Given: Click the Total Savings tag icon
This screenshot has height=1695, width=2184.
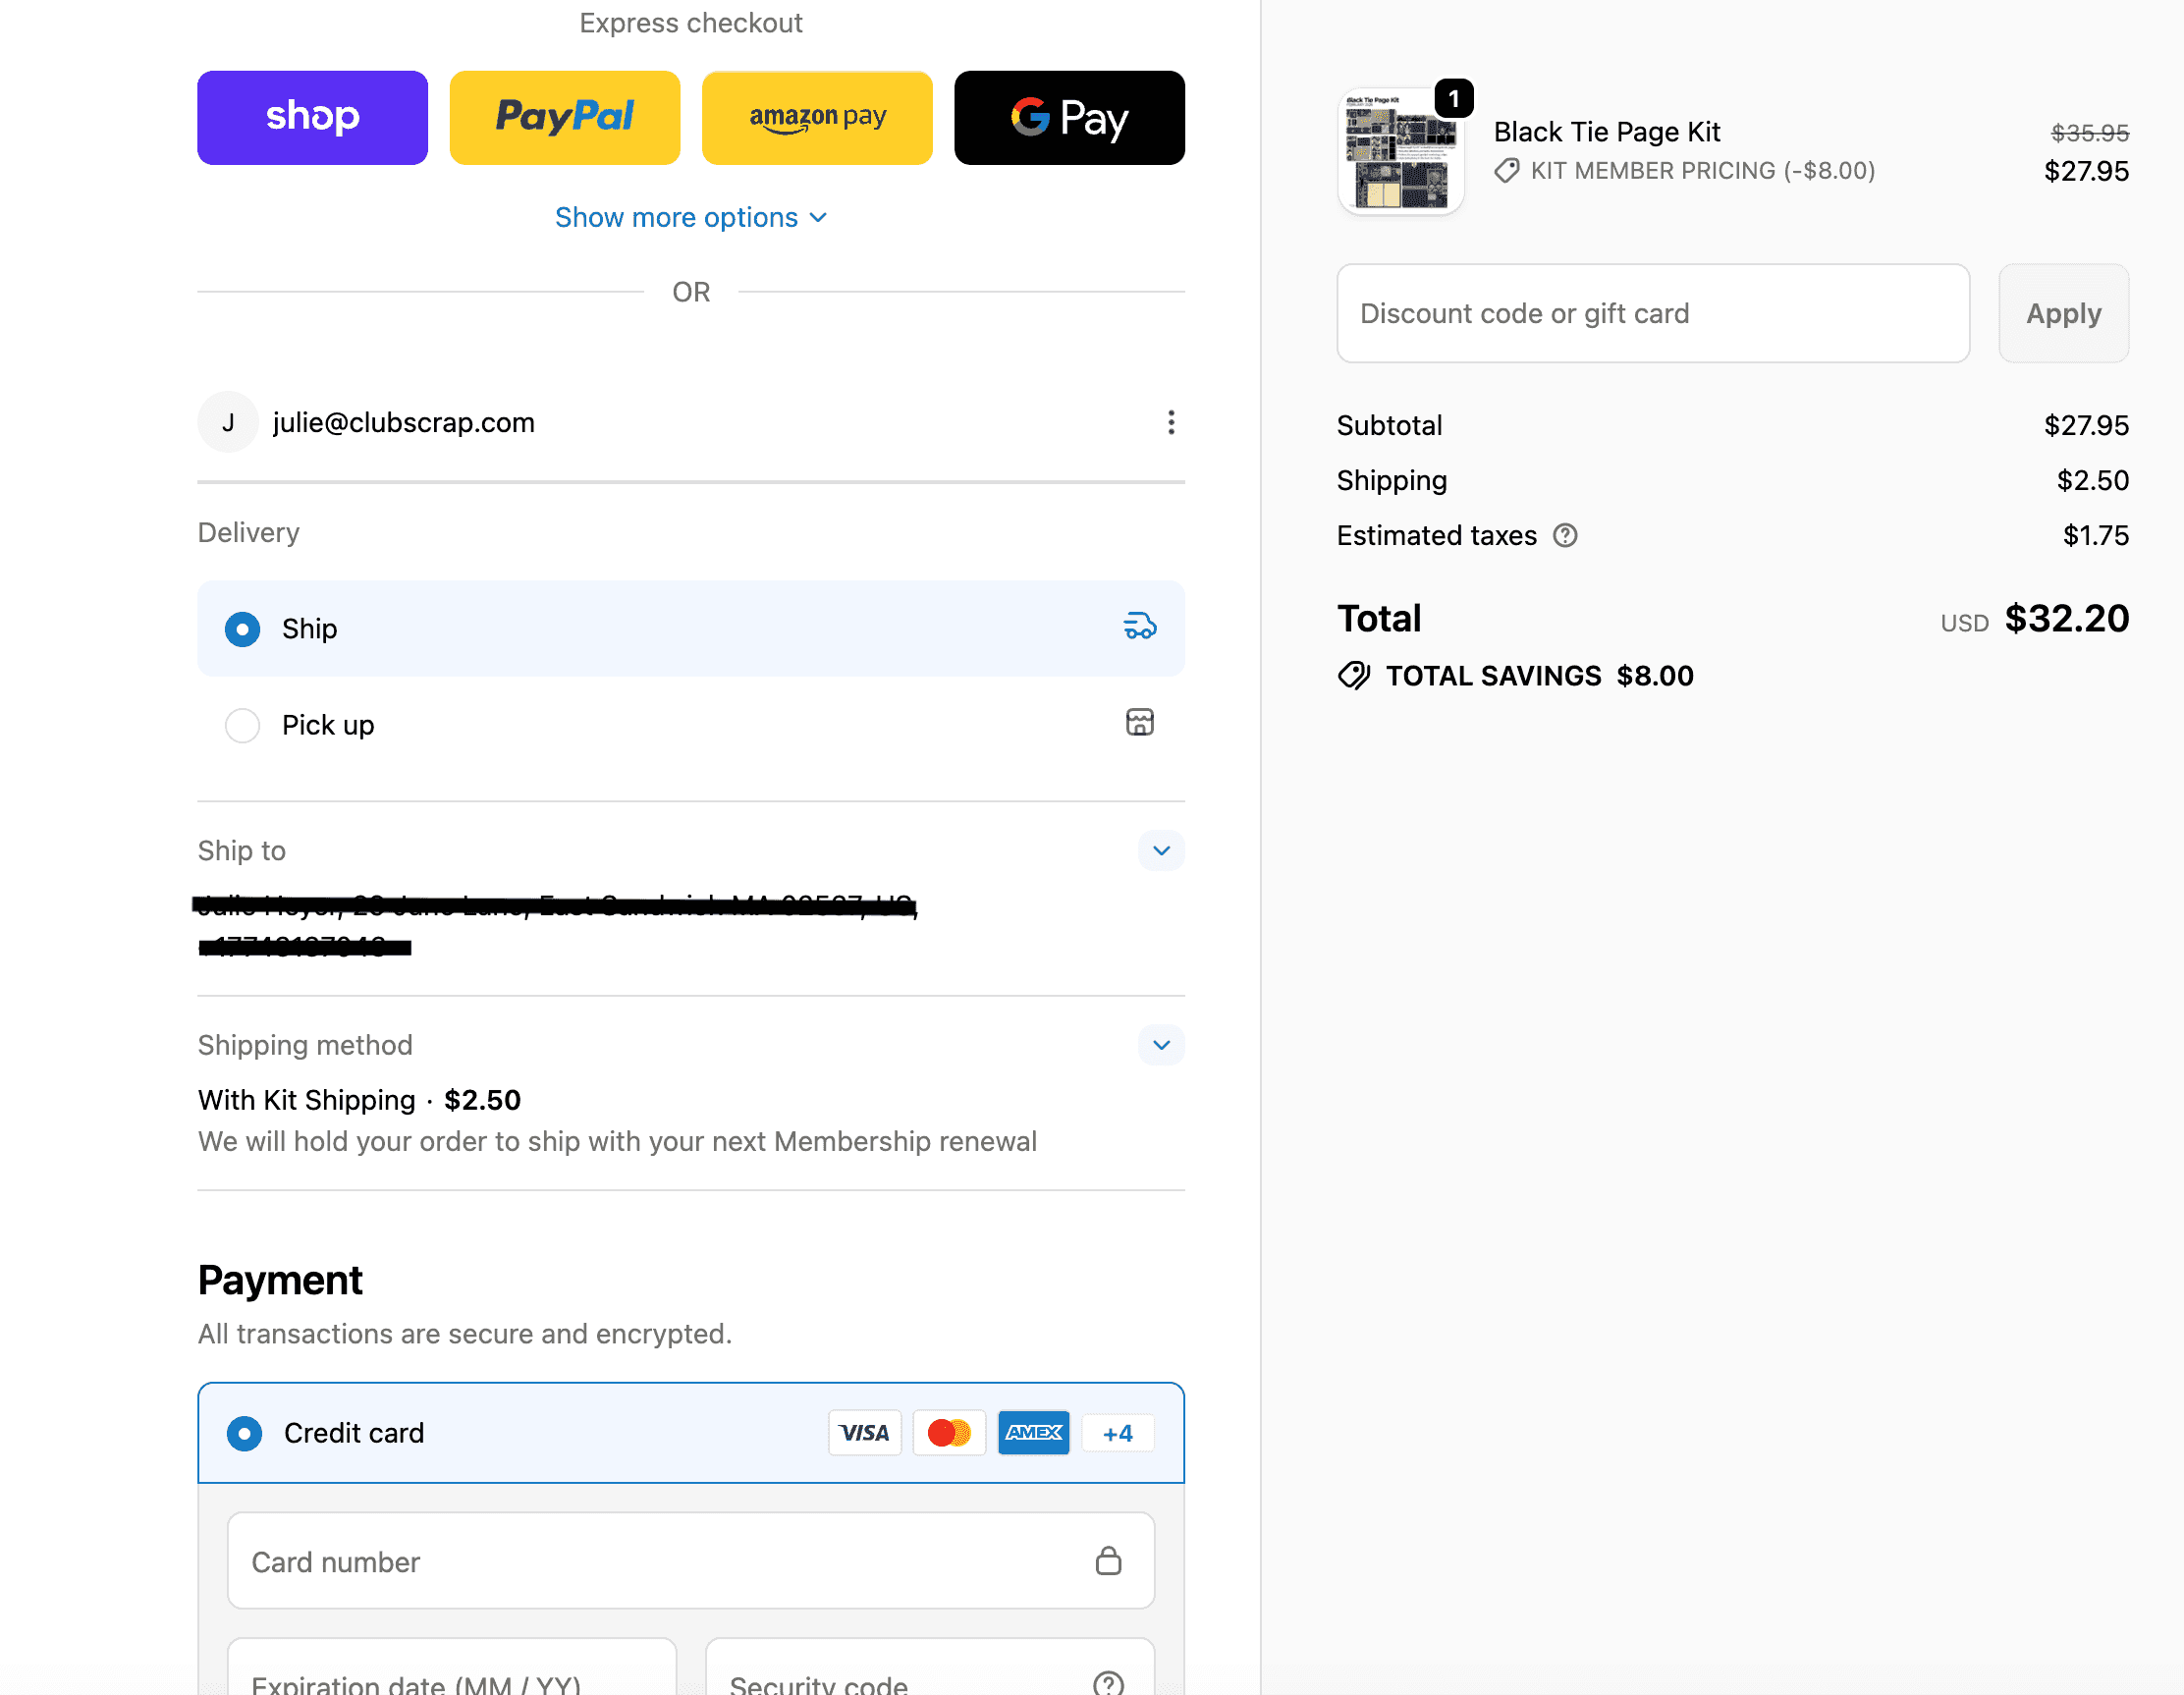Looking at the screenshot, I should coord(1354,676).
